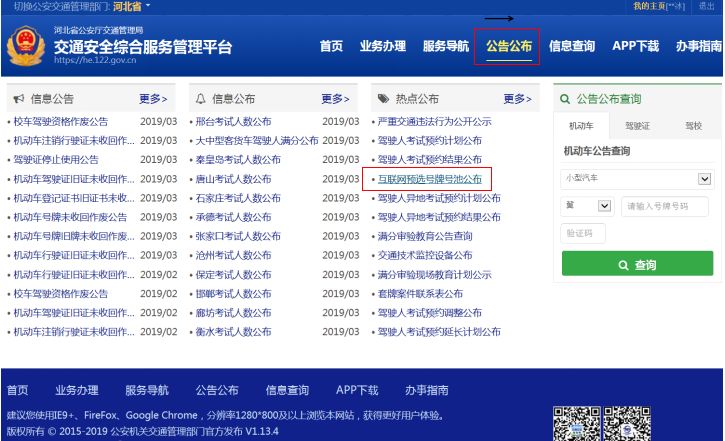The width and height of the screenshot is (725, 441).
Task: Expand the 河北省 department switch dropdown
Action: point(132,6)
